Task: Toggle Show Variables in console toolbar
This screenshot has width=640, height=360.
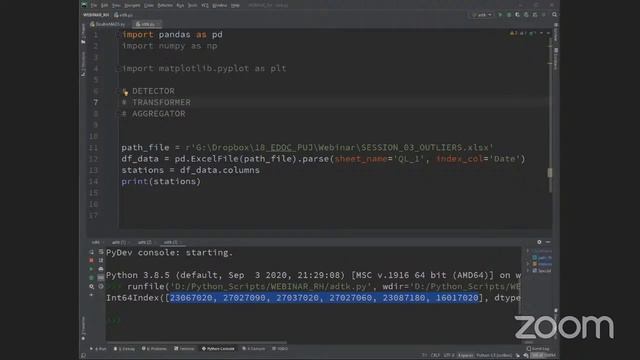Action: point(101,278)
